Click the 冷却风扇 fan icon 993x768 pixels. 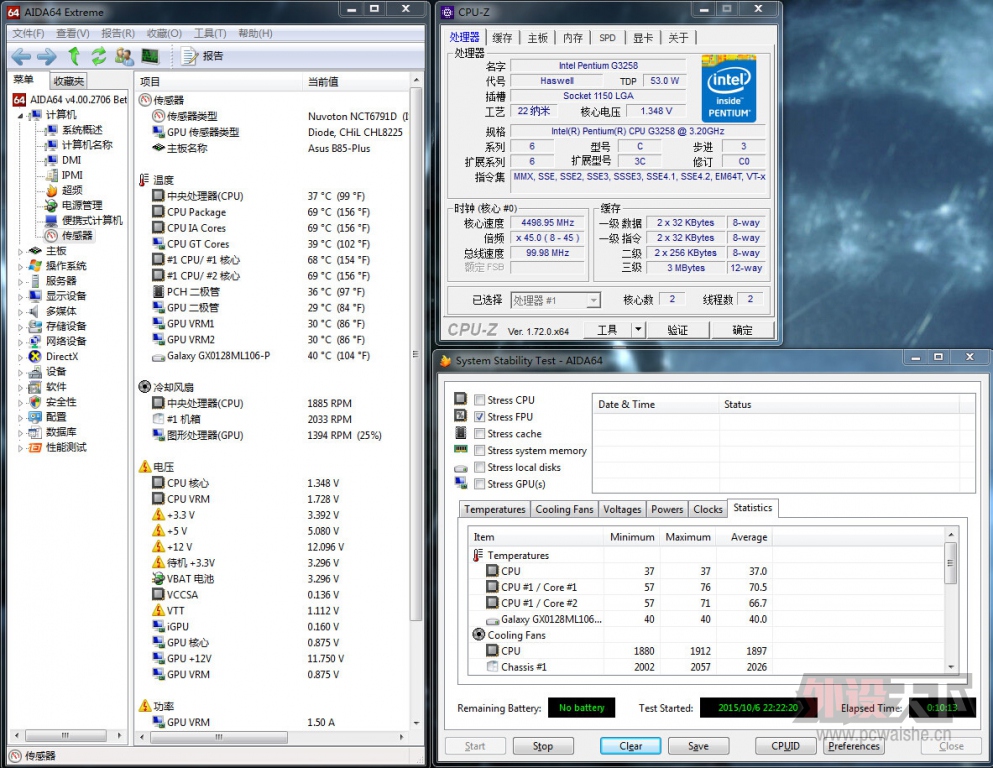145,387
